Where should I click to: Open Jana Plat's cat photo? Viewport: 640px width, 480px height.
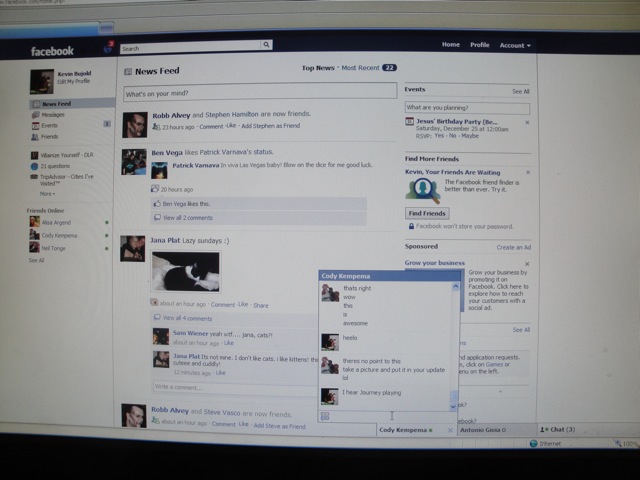click(x=186, y=271)
